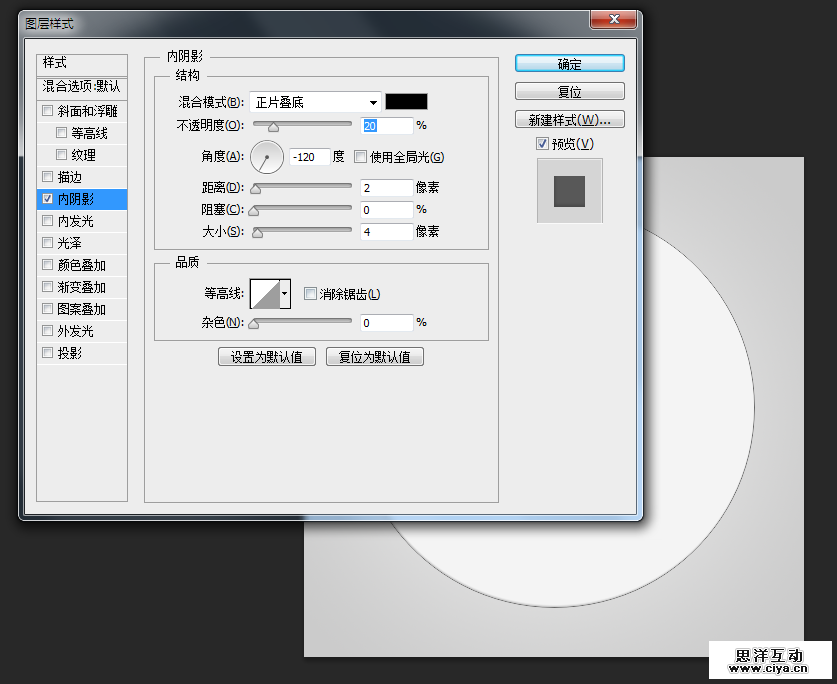
Task: Click 复位为默认值 (Reset to Default) button
Action: 374,357
